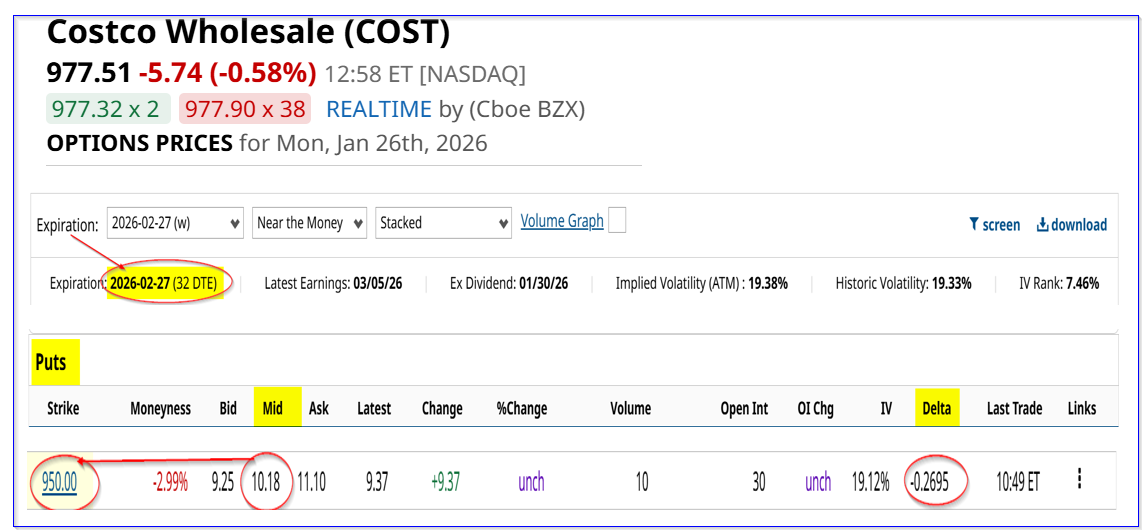The width and height of the screenshot is (1142, 530).
Task: Expand the Stacked view dropdown
Action: click(x=444, y=223)
